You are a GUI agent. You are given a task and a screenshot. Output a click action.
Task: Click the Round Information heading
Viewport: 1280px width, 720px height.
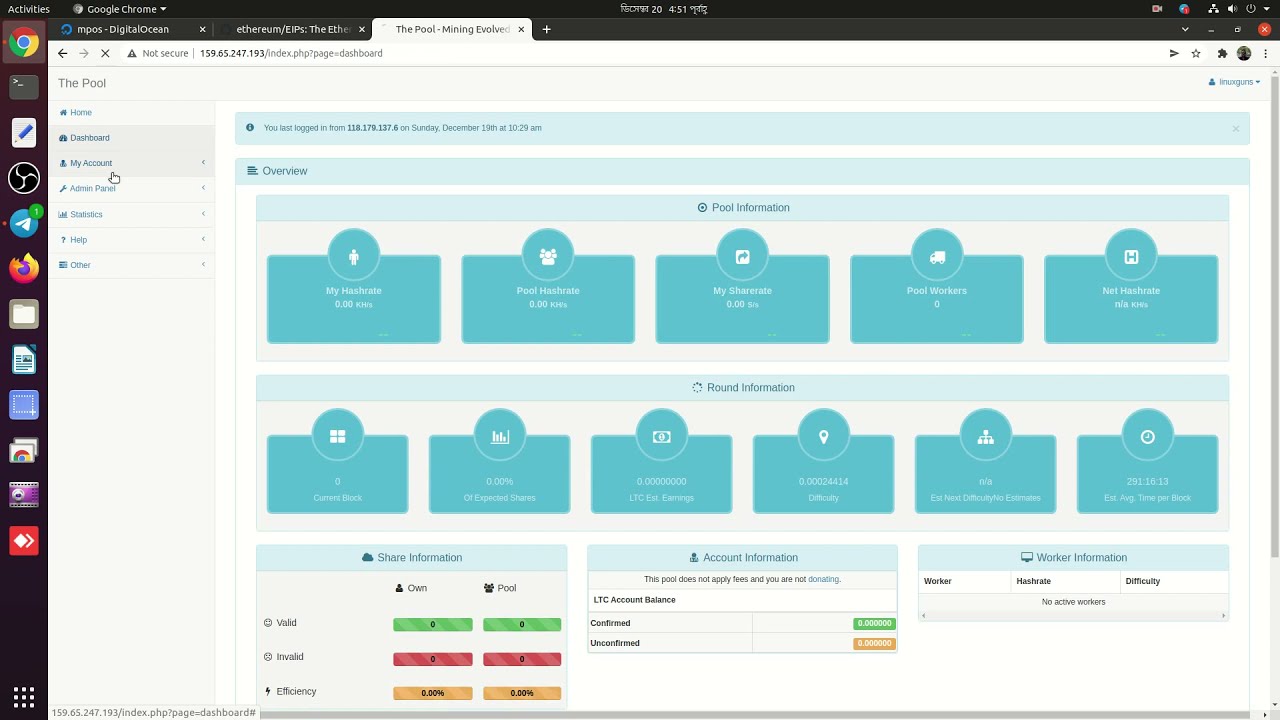coord(743,388)
